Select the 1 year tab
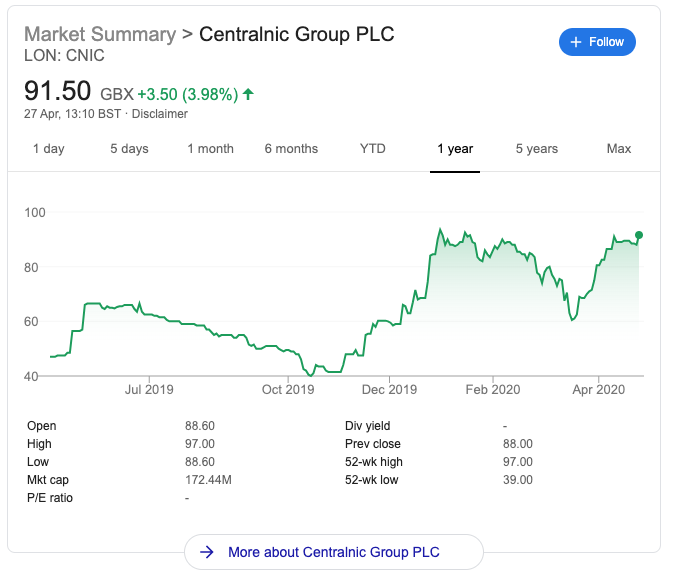The image size is (678, 574). click(455, 149)
